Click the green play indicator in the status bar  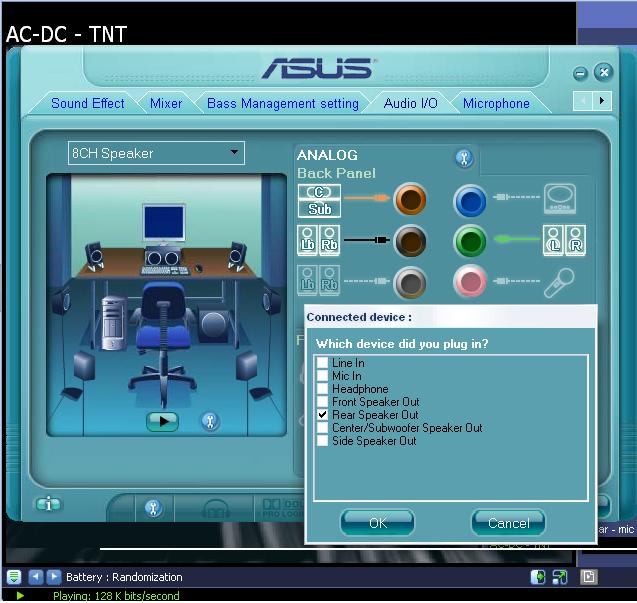tap(20, 596)
